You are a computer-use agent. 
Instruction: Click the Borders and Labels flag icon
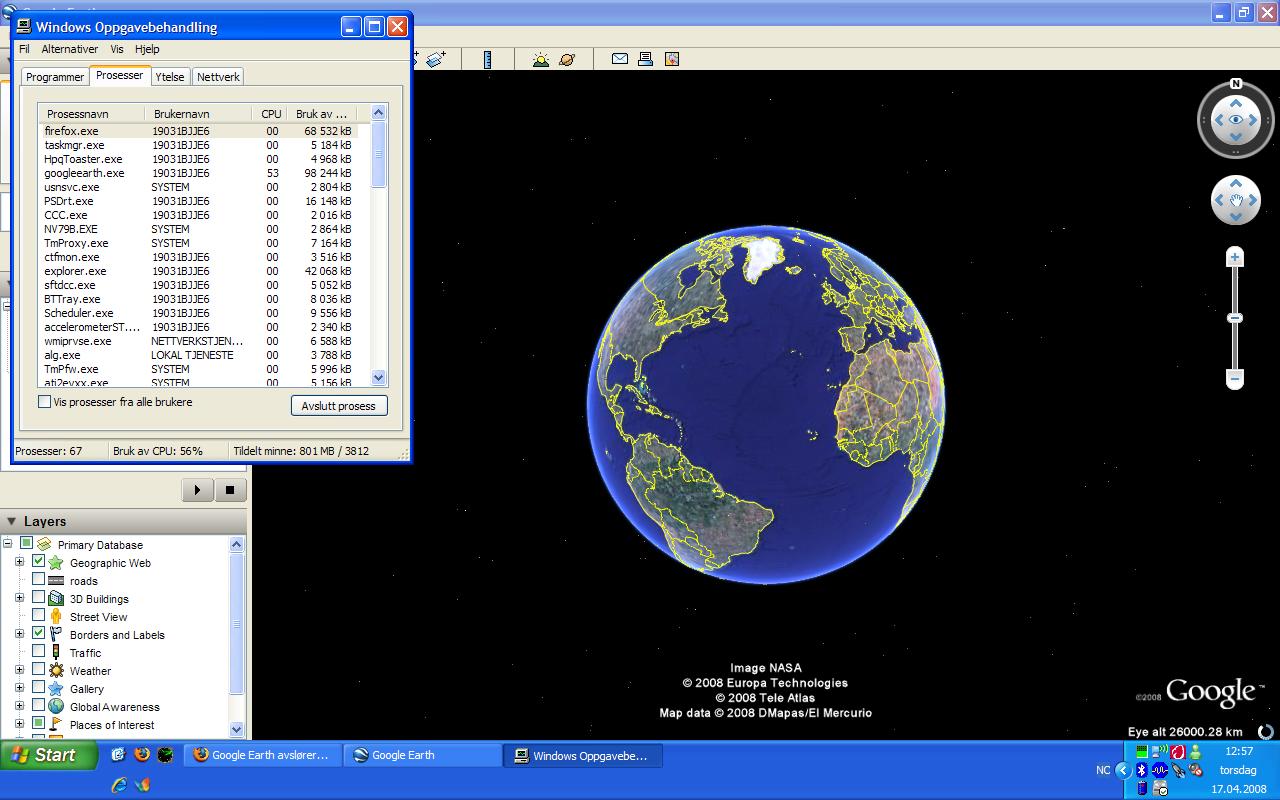pos(56,635)
